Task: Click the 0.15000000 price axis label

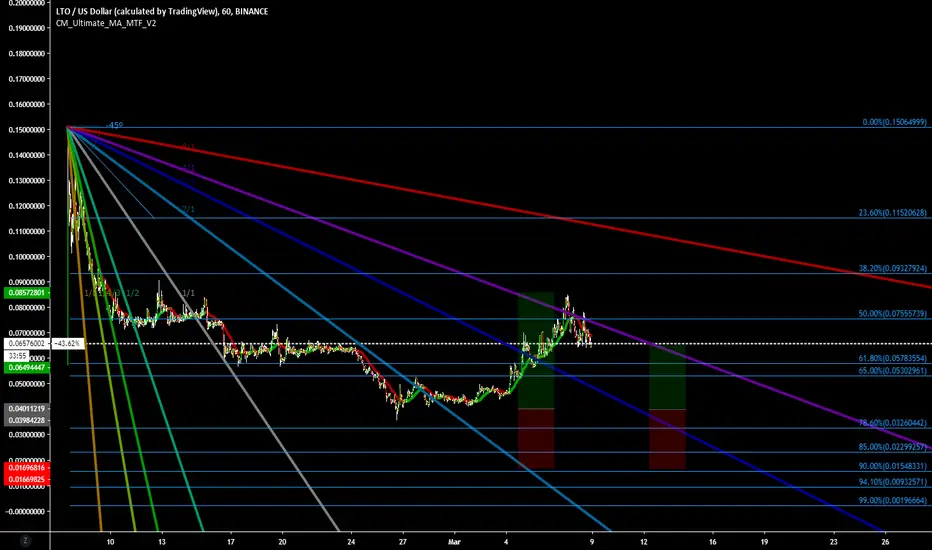Action: coord(27,130)
